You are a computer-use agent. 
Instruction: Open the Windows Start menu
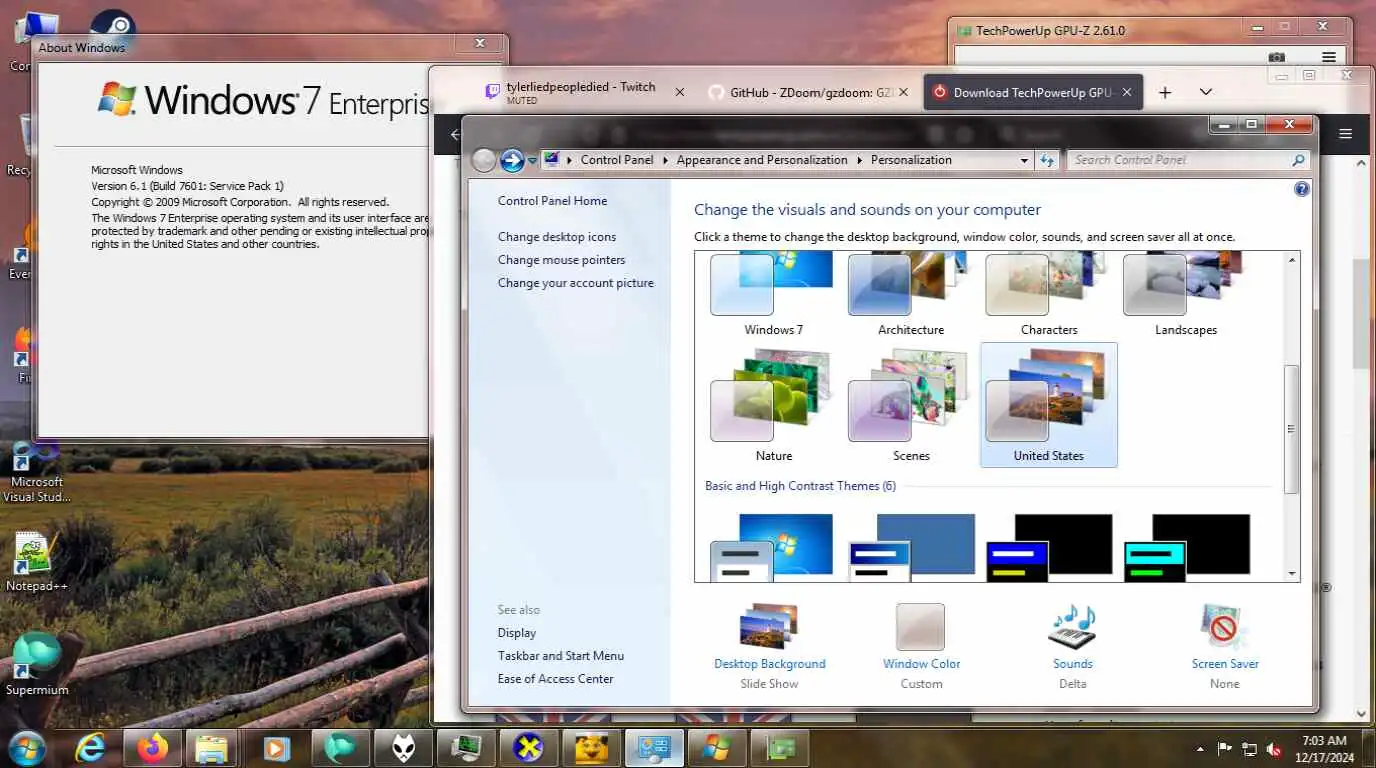click(x=27, y=747)
